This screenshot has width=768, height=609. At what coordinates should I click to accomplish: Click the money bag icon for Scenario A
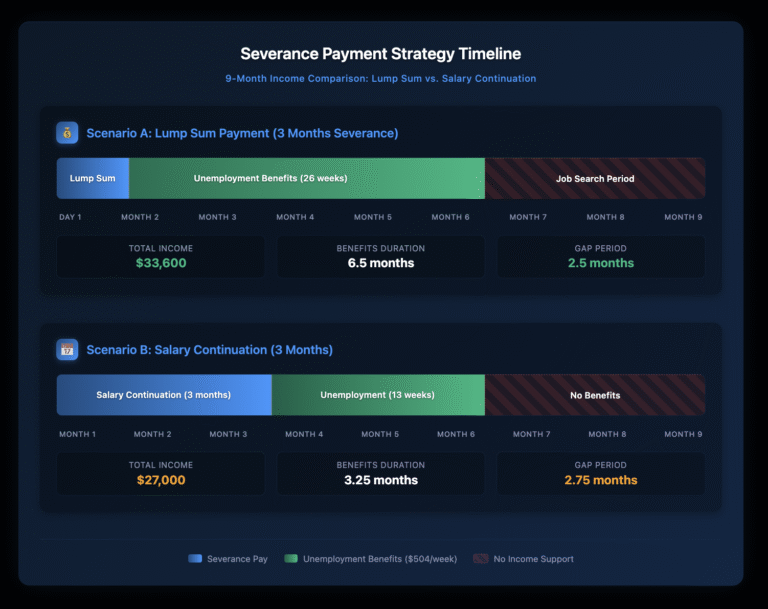67,133
